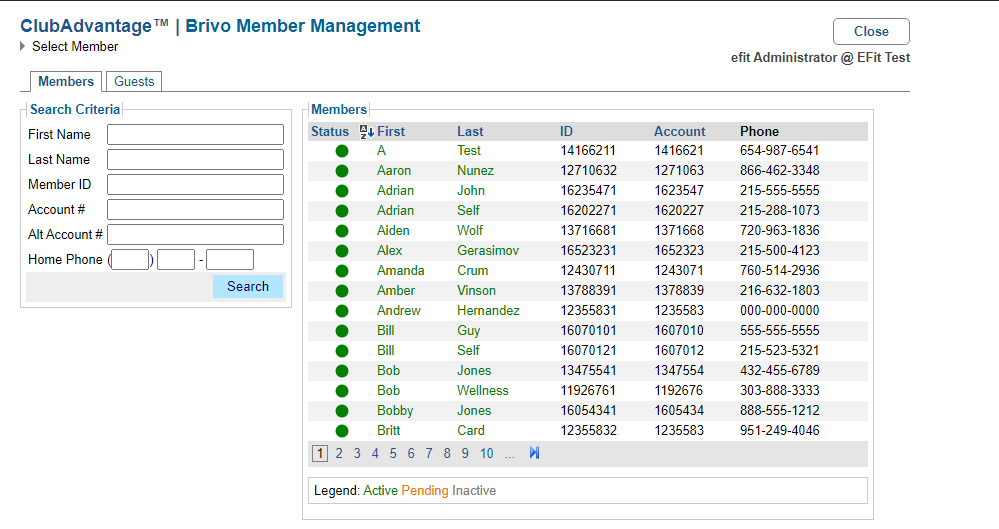The width and height of the screenshot is (999, 529).
Task: Select member first name Aiden
Action: pyautogui.click(x=393, y=231)
